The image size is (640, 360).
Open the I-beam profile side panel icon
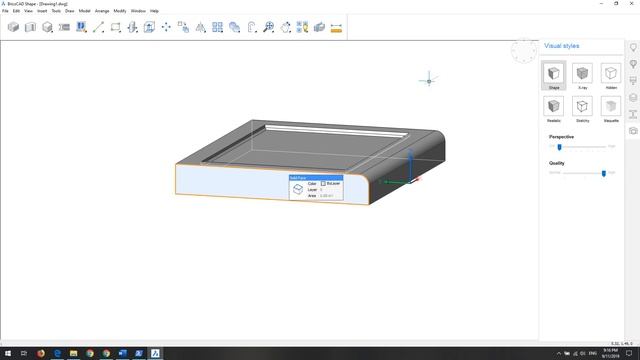tap(633, 114)
